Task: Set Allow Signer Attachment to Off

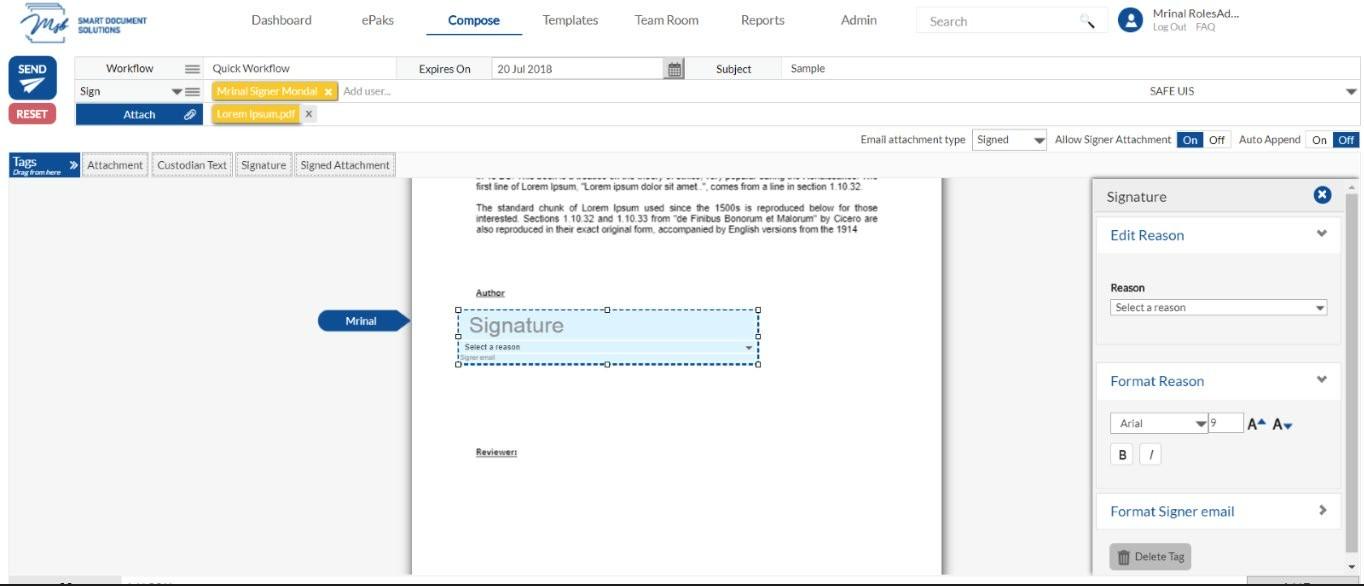Action: pos(1217,140)
